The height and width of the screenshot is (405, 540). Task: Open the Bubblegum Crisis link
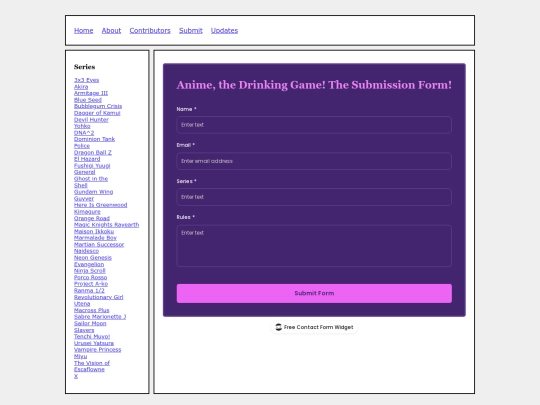click(x=98, y=106)
